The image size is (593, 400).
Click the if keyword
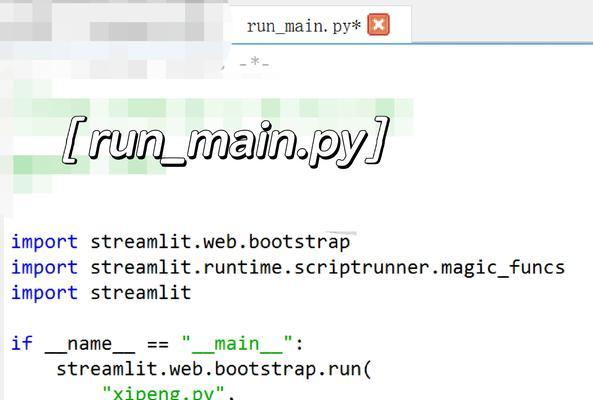tap(22, 343)
